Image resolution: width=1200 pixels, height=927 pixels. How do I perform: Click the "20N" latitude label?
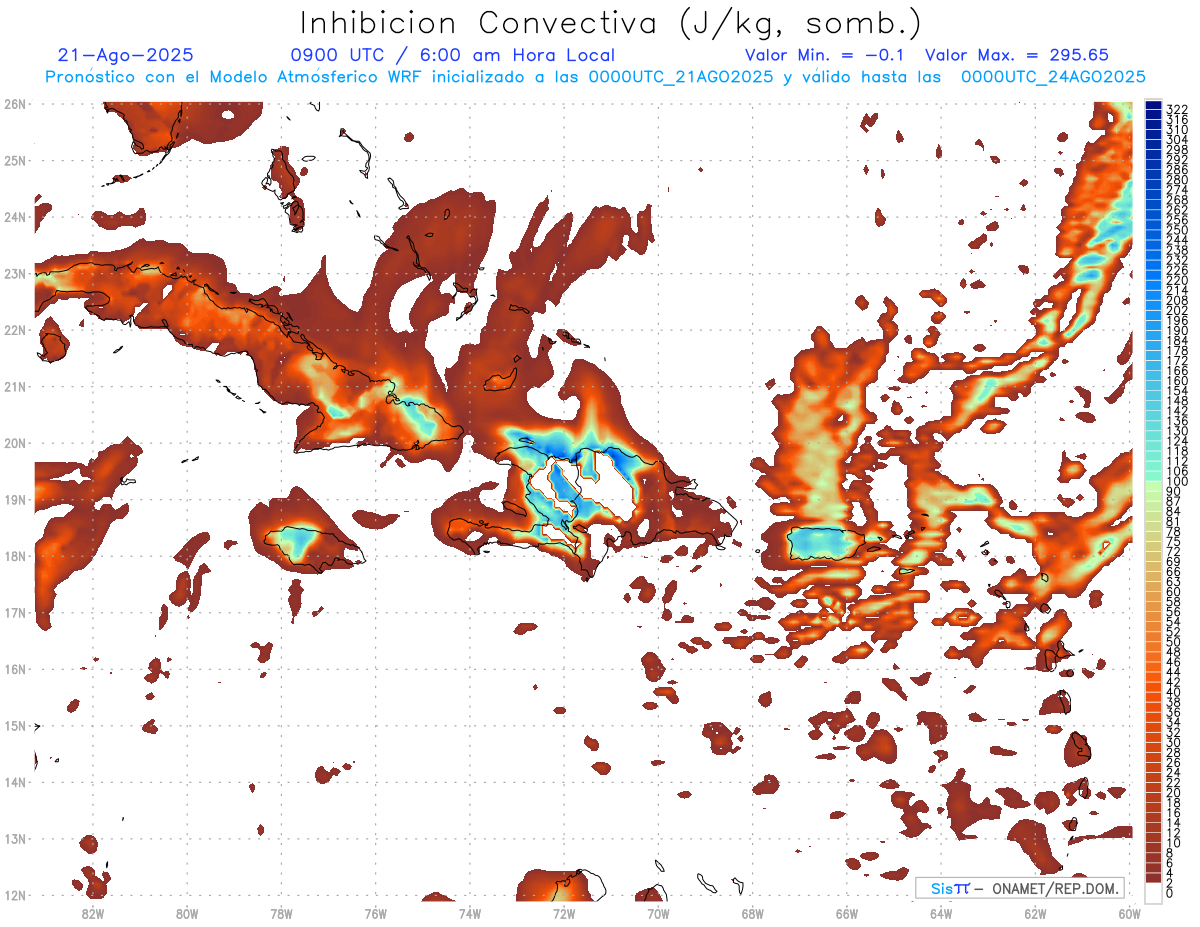[14, 443]
